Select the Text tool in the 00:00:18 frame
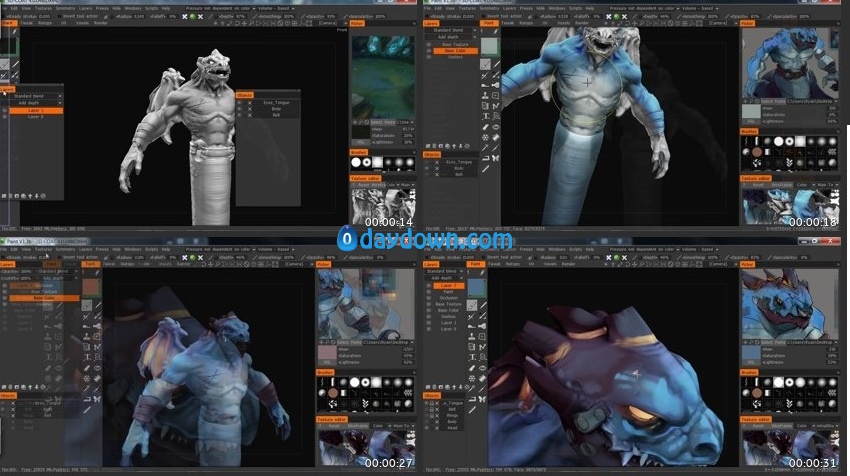This screenshot has width=850, height=476. pos(485,116)
